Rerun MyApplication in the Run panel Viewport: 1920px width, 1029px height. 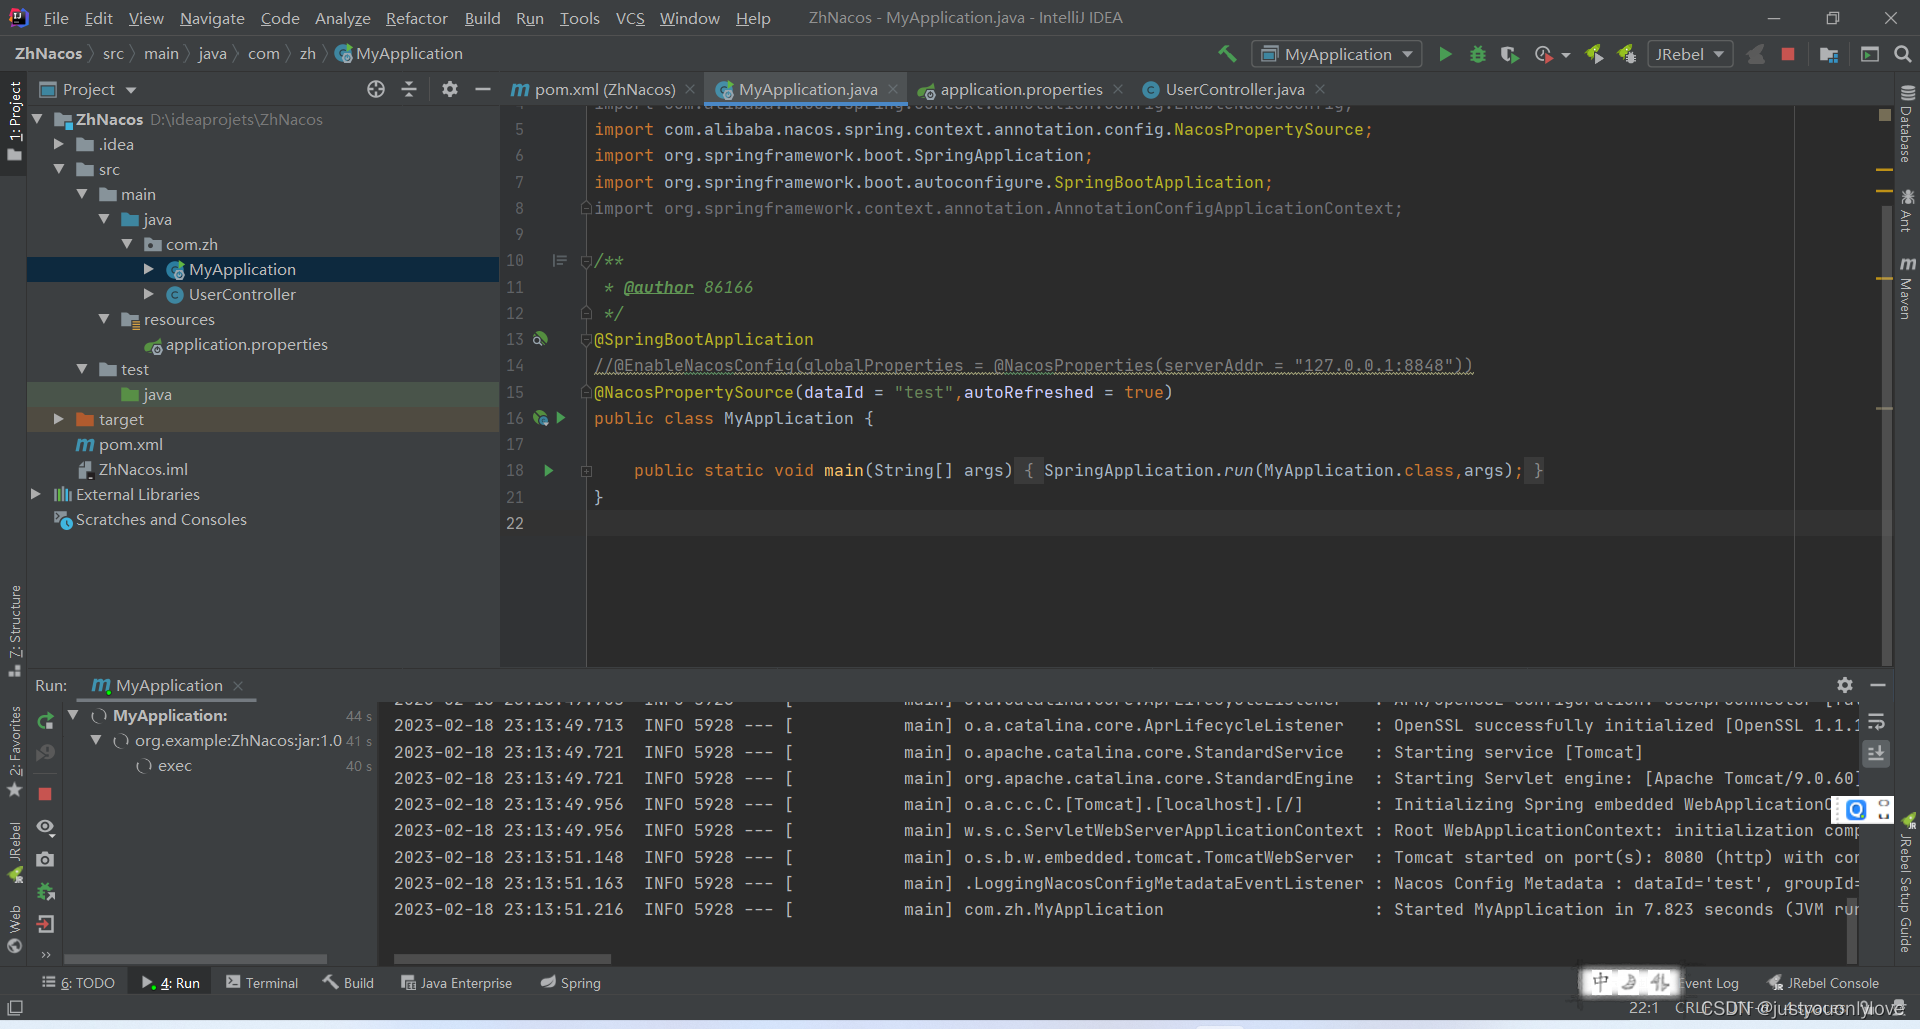(x=45, y=721)
